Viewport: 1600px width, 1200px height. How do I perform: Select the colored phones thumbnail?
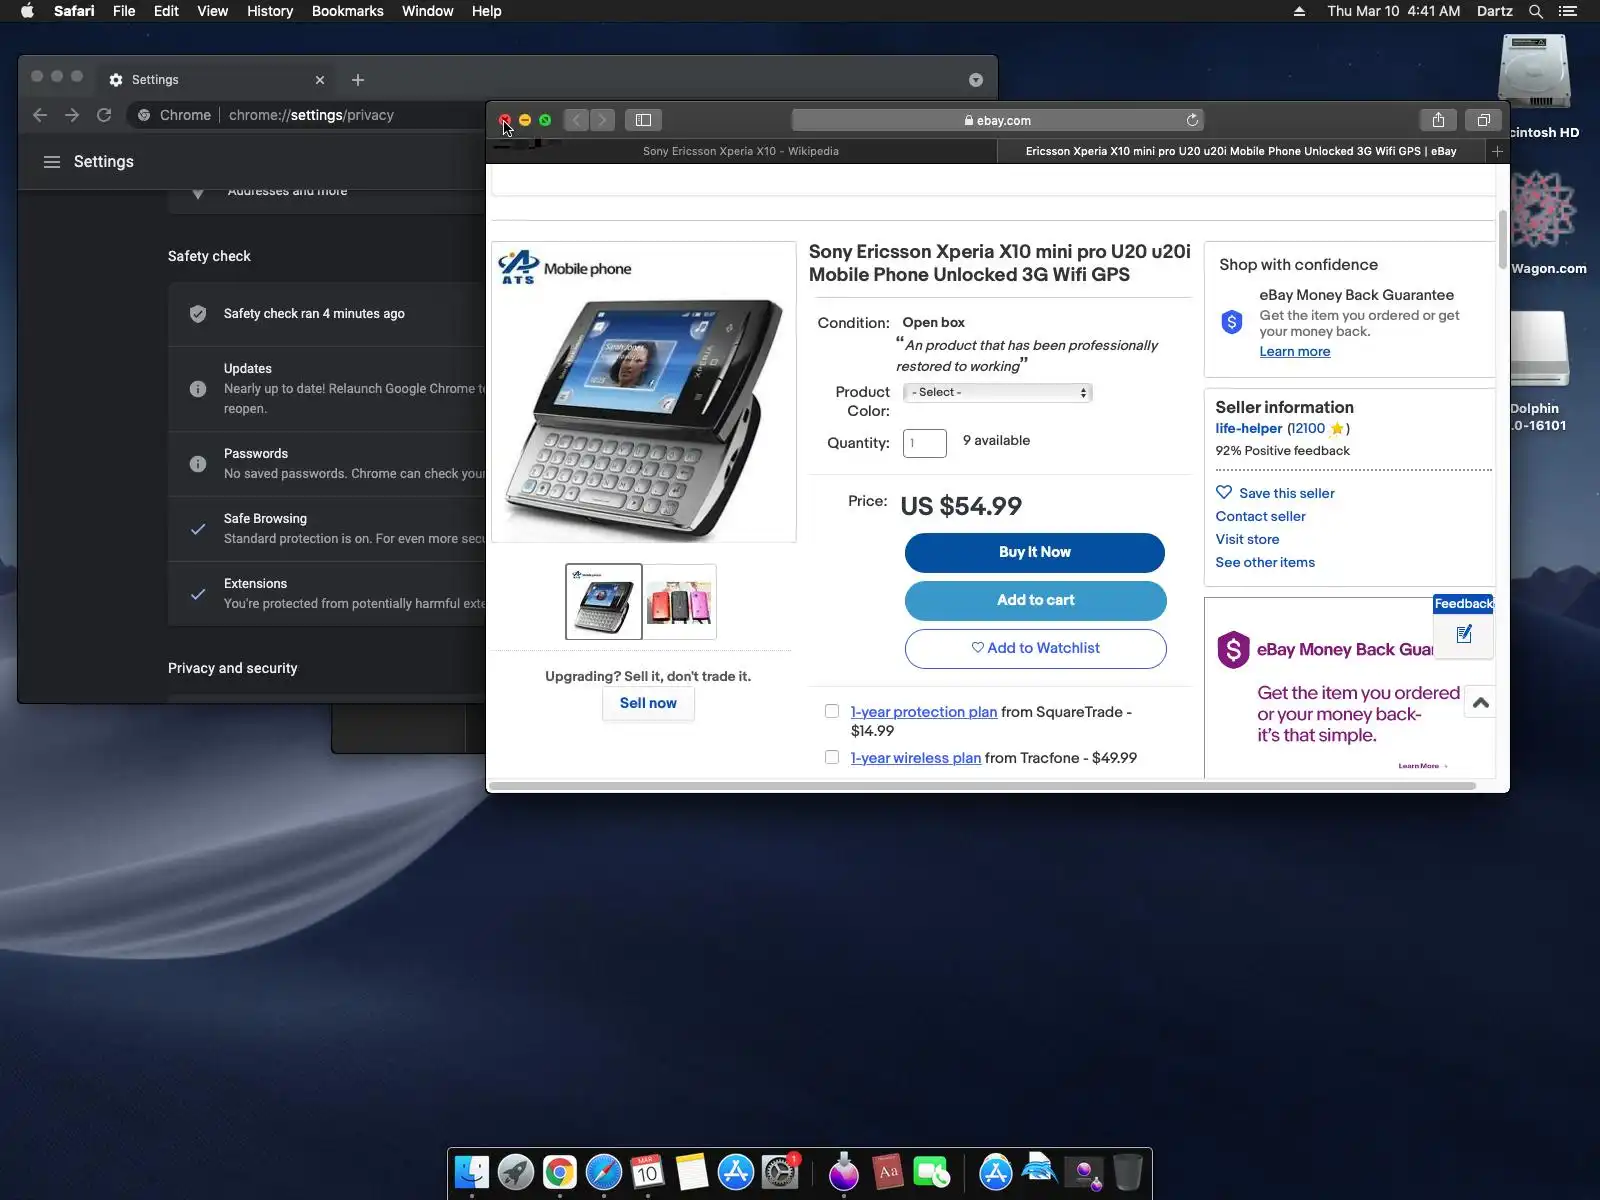[680, 602]
